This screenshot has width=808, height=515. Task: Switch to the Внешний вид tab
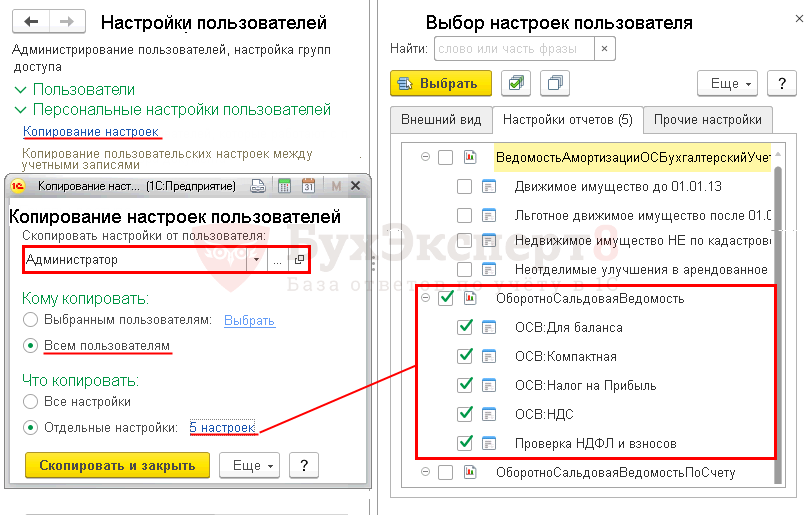[x=441, y=120]
